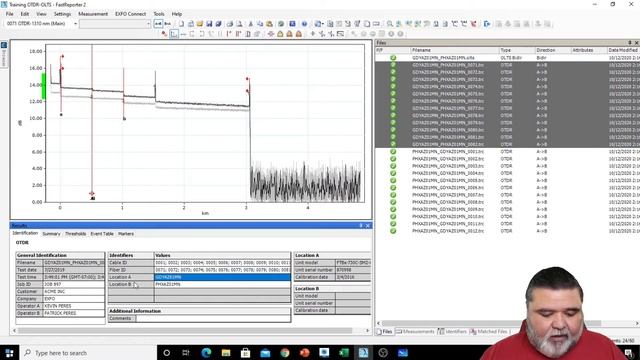Open the View menu

tap(41, 14)
